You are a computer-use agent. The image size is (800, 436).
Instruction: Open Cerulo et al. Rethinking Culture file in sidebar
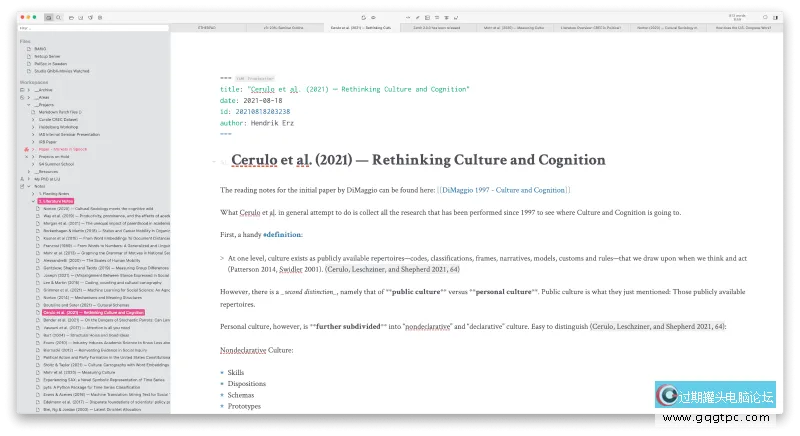coord(93,313)
